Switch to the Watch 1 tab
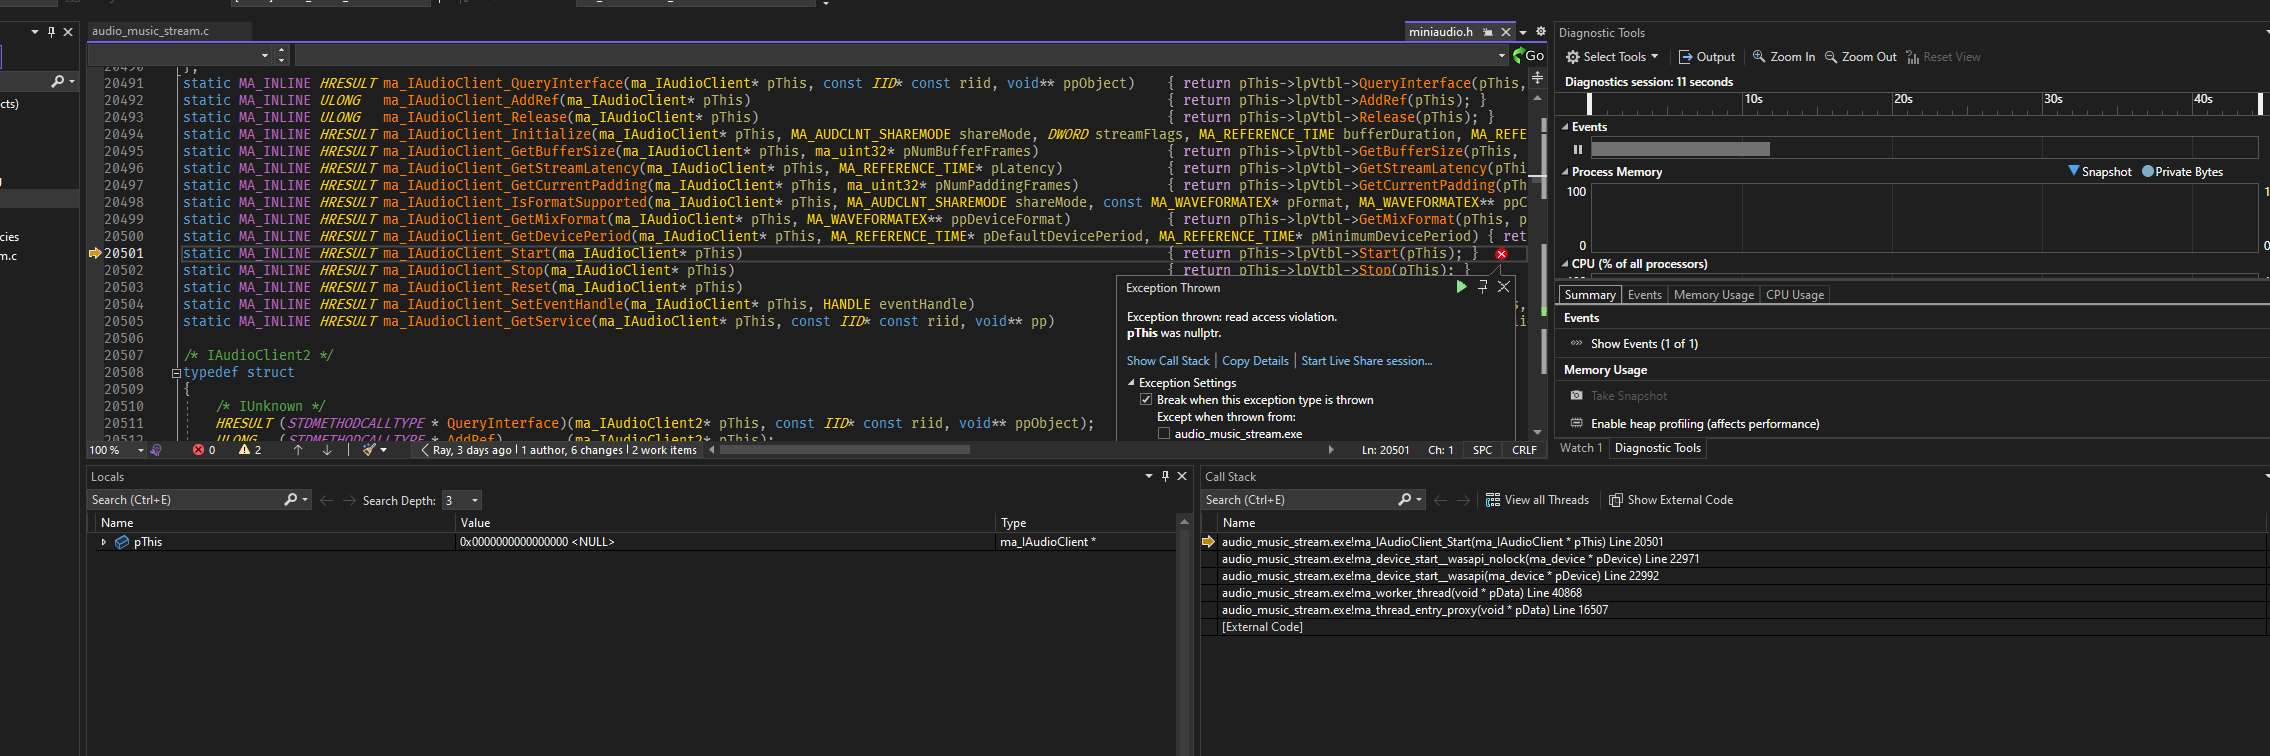 click(x=1581, y=448)
